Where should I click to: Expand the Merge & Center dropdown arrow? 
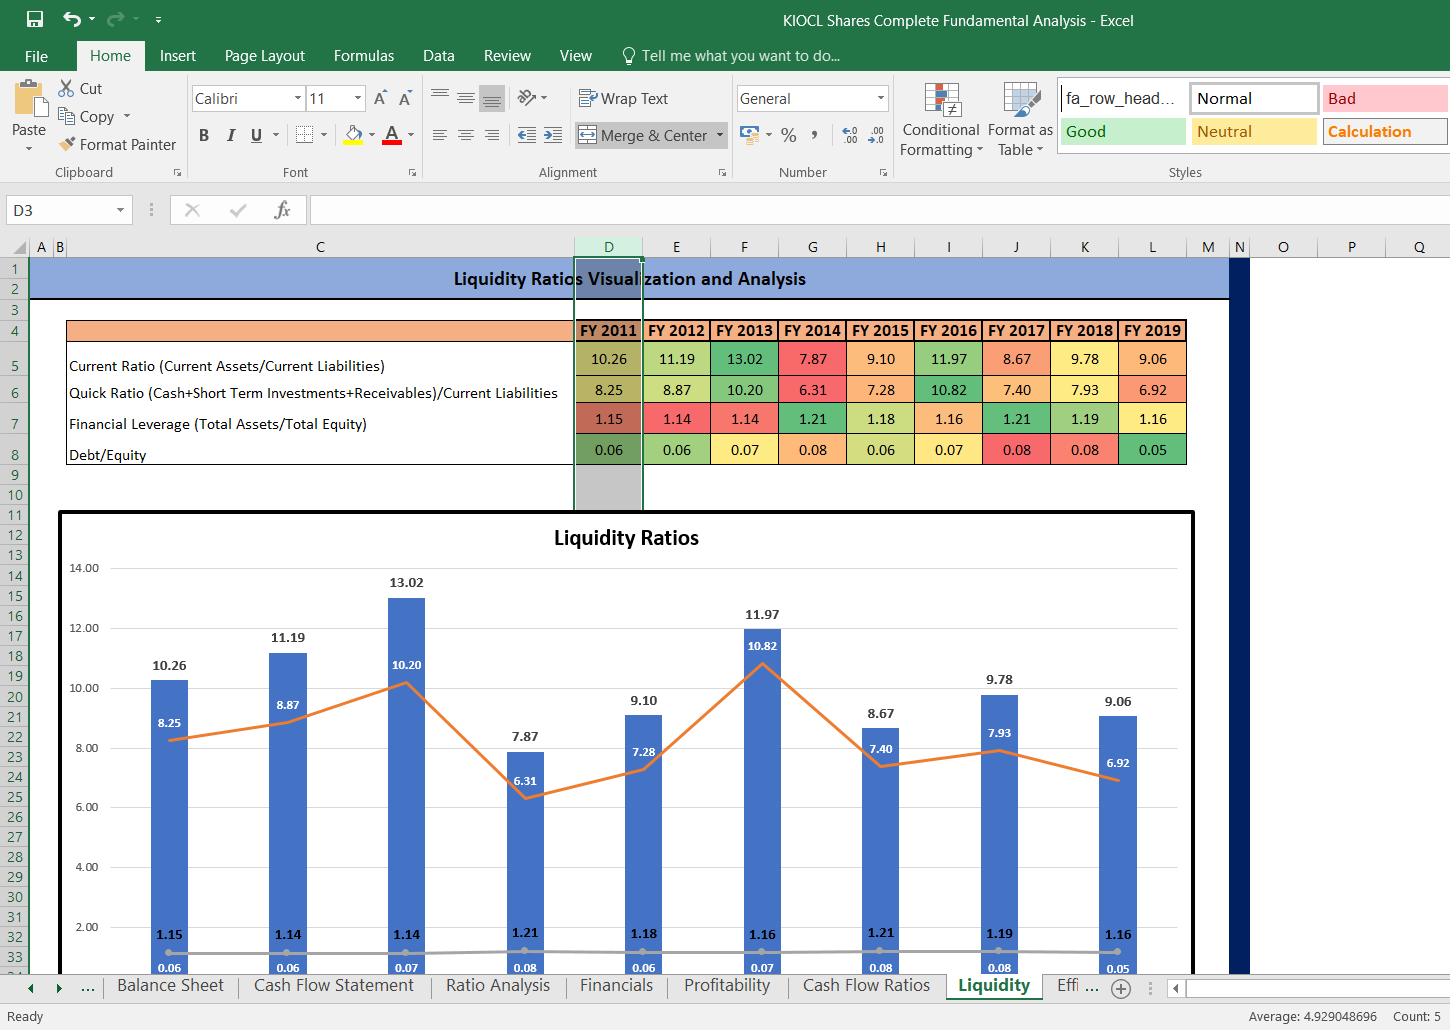click(x=720, y=135)
